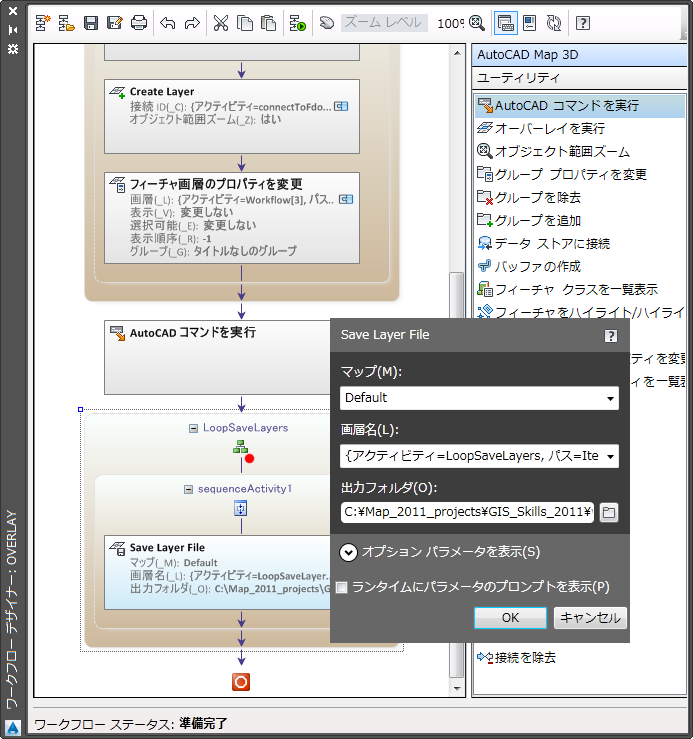Select フィーチャ クラスを一覧表示 activity
The height and width of the screenshot is (739, 693).
568,290
